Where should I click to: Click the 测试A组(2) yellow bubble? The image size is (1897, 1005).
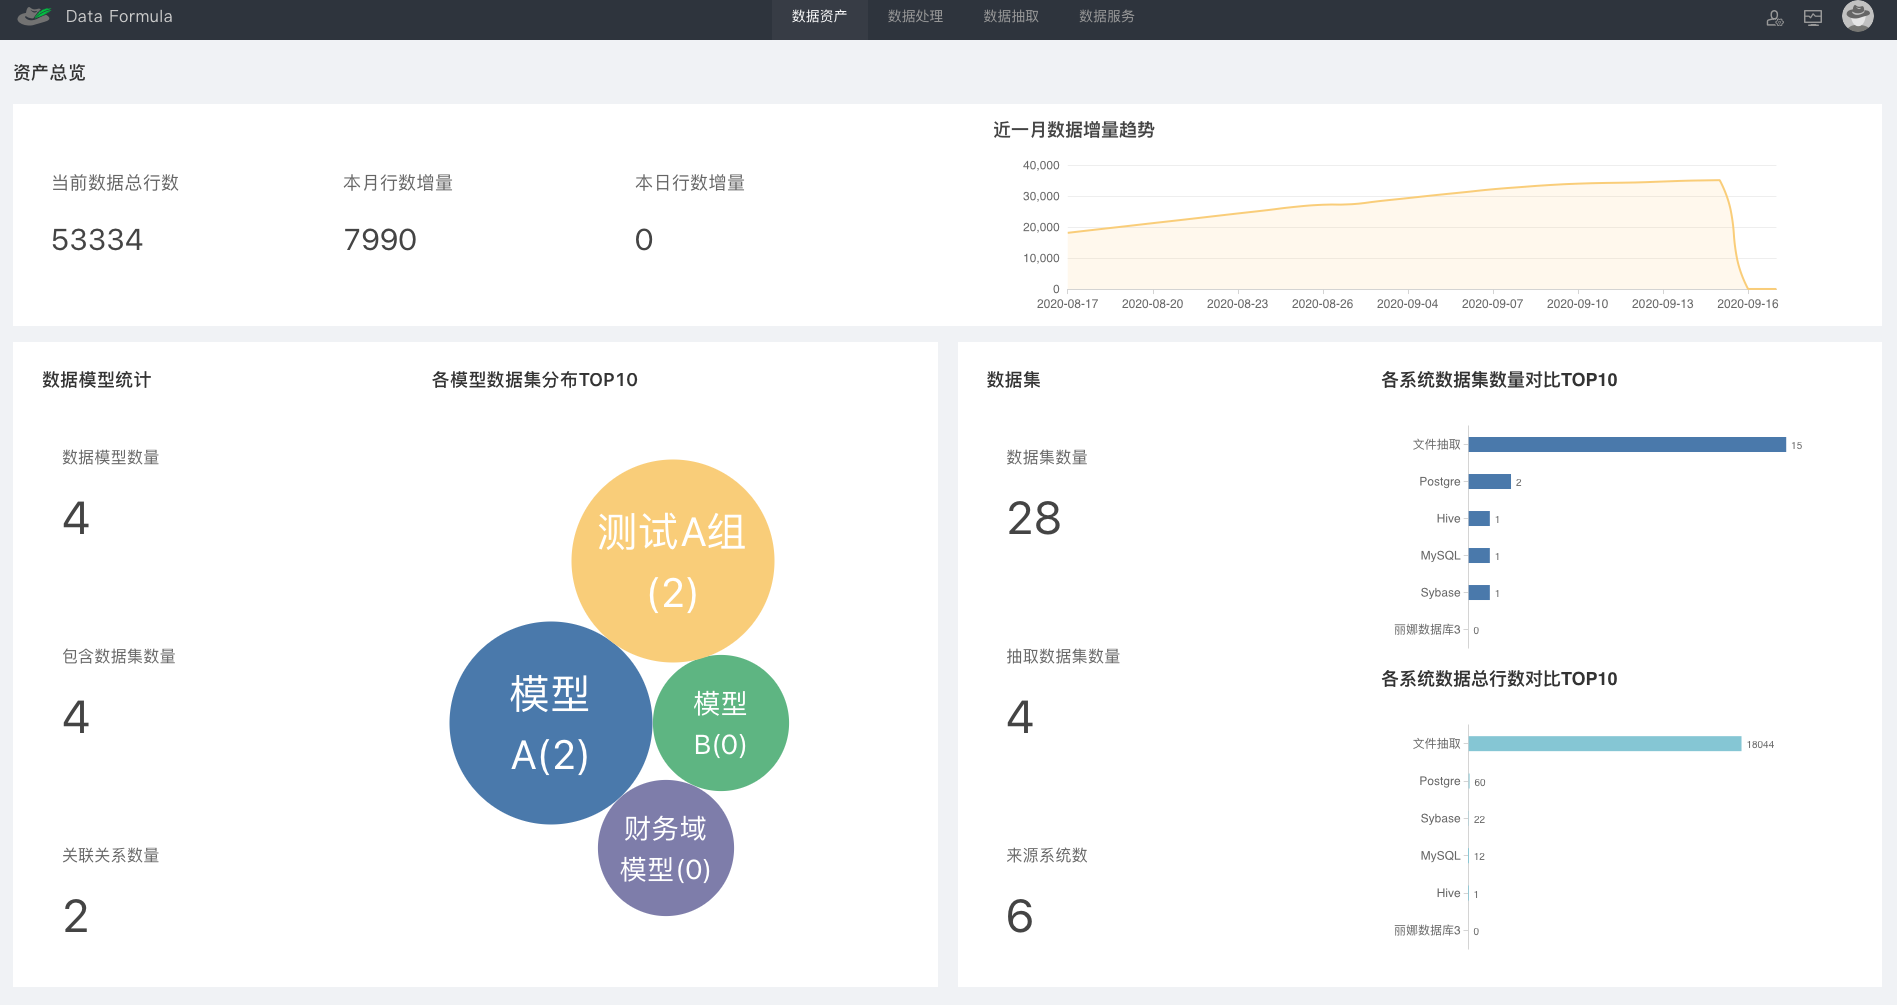tap(673, 561)
